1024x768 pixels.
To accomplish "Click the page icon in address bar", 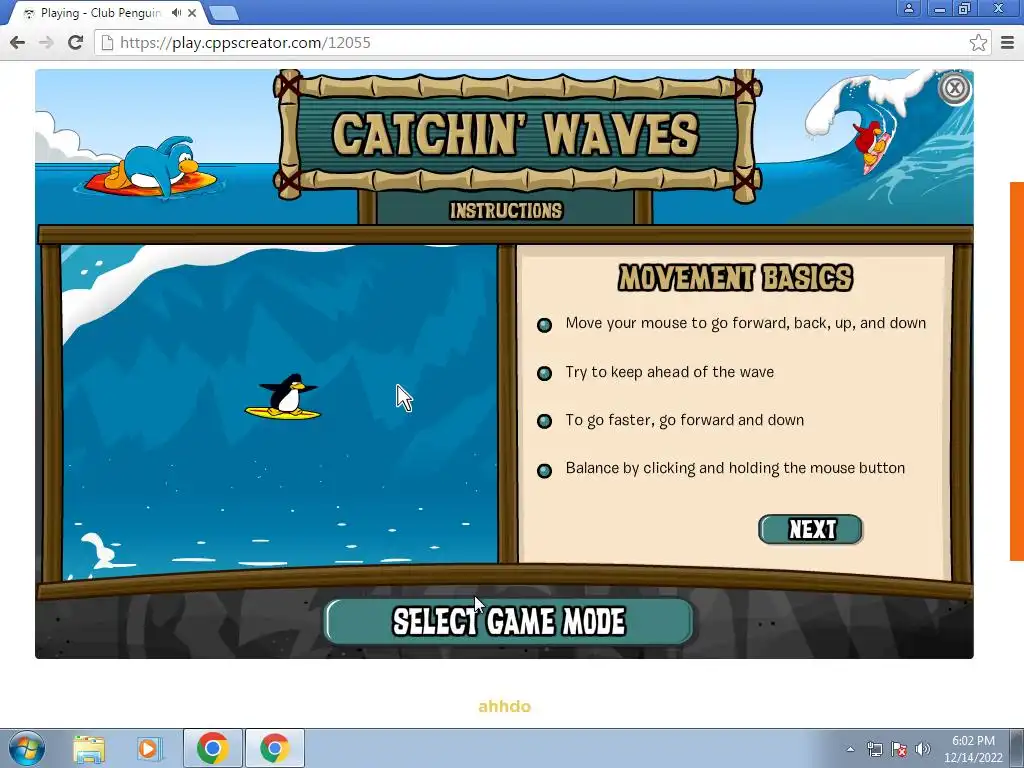I will coord(108,43).
